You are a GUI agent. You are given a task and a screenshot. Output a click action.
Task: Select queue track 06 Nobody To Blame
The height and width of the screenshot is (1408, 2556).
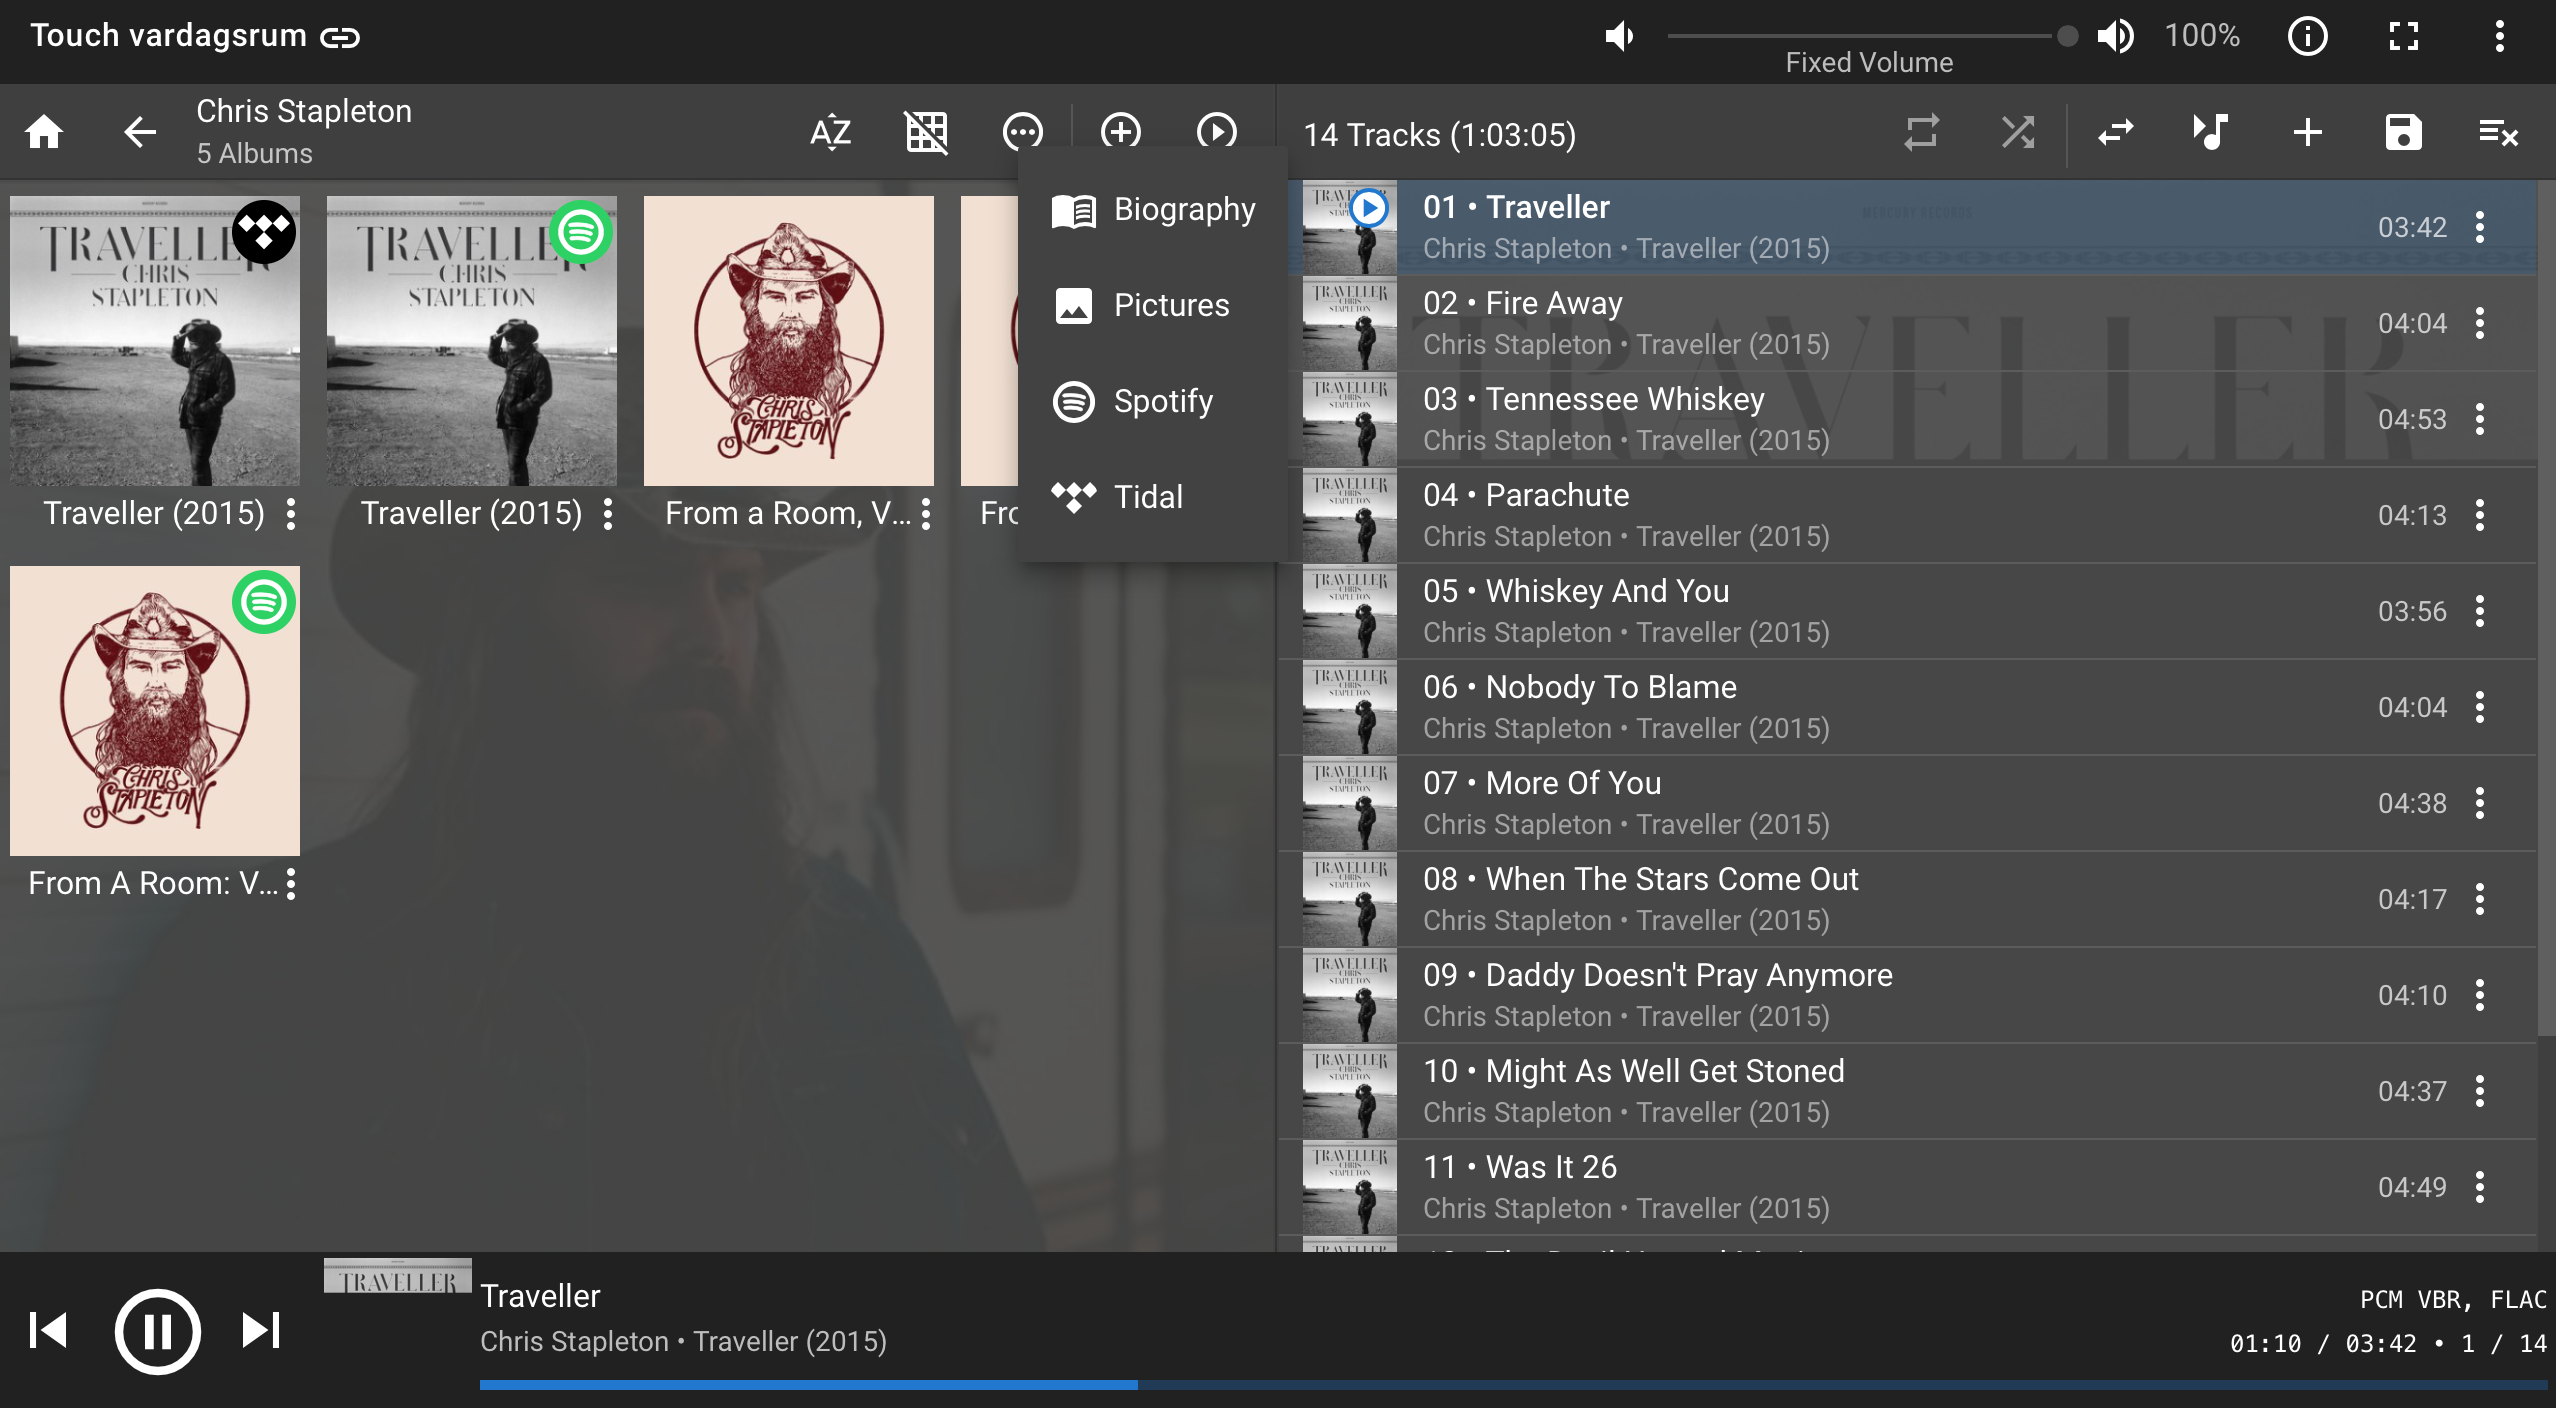point(1910,708)
